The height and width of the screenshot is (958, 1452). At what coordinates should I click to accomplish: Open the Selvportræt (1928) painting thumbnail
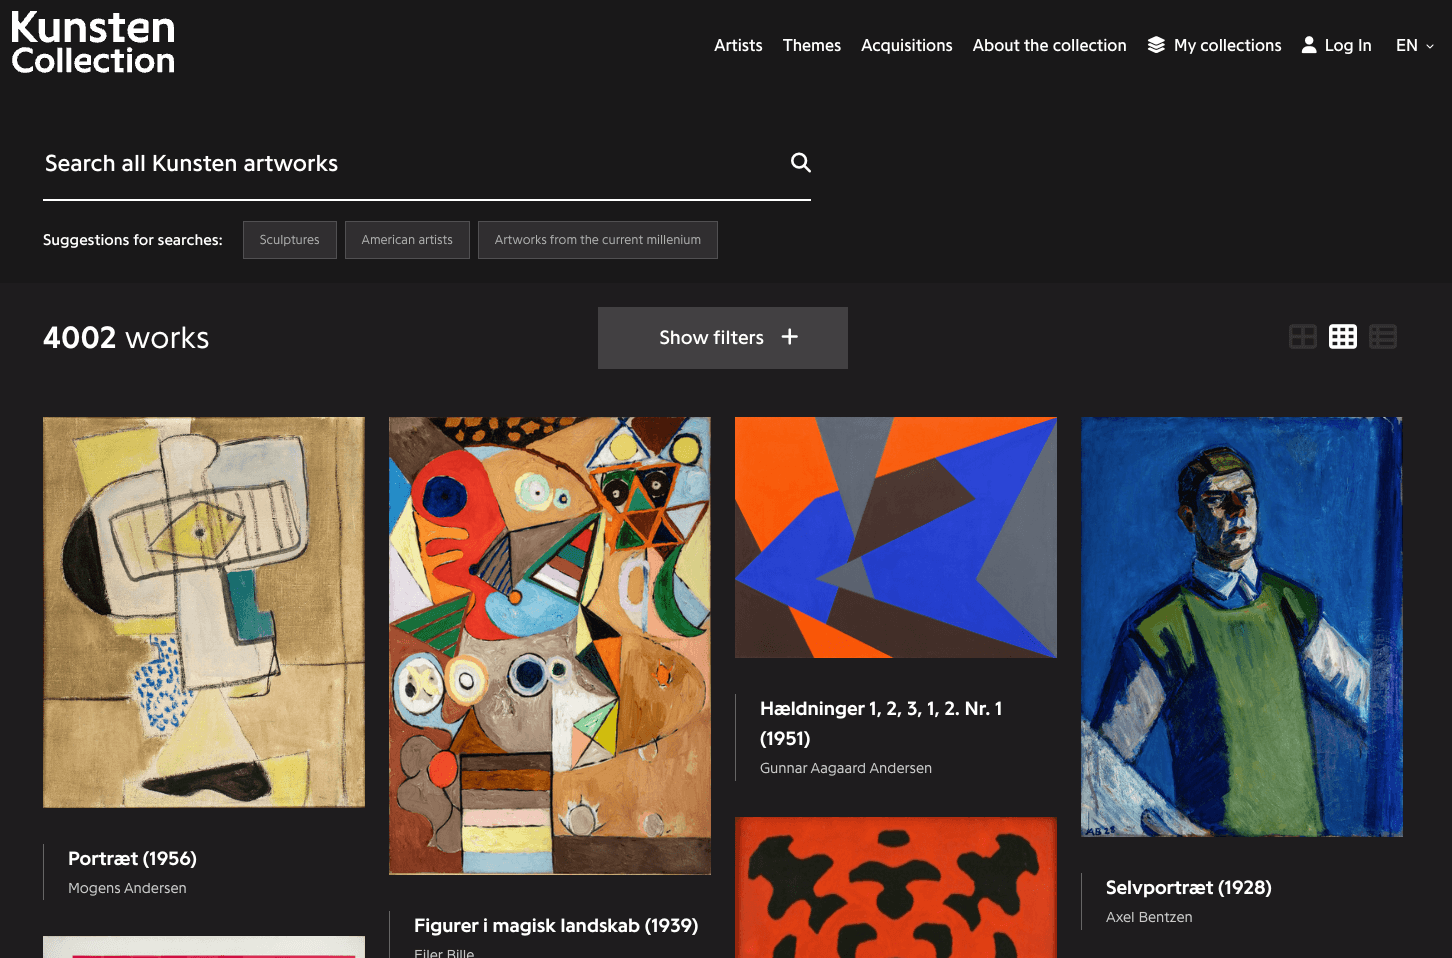[x=1242, y=627]
